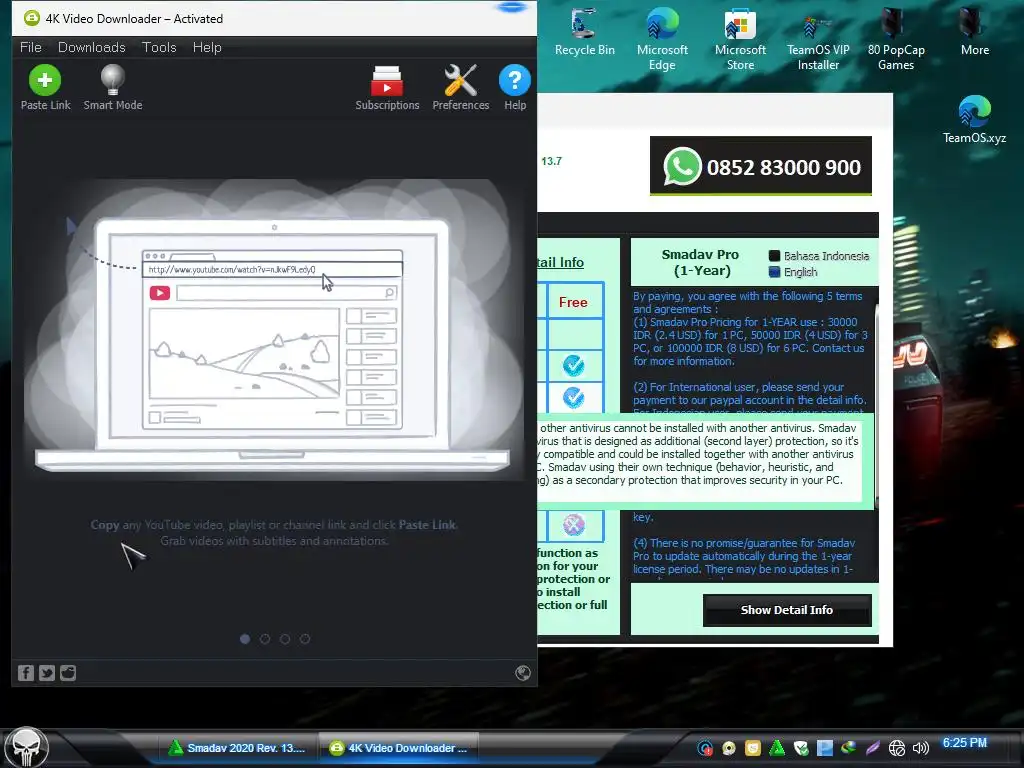Click the Instagram icon in downloader footer

coord(68,673)
